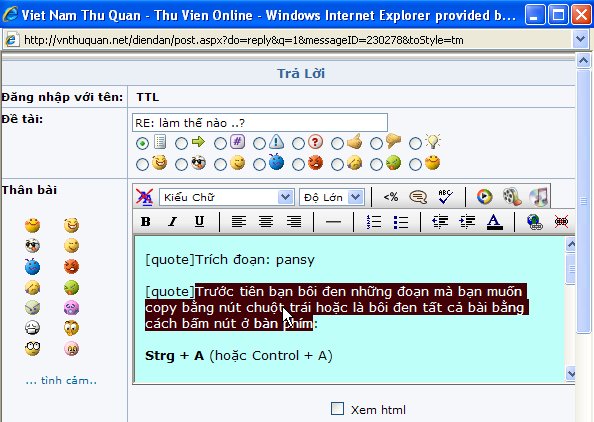Insert hyperlink using globe icon

[535, 222]
